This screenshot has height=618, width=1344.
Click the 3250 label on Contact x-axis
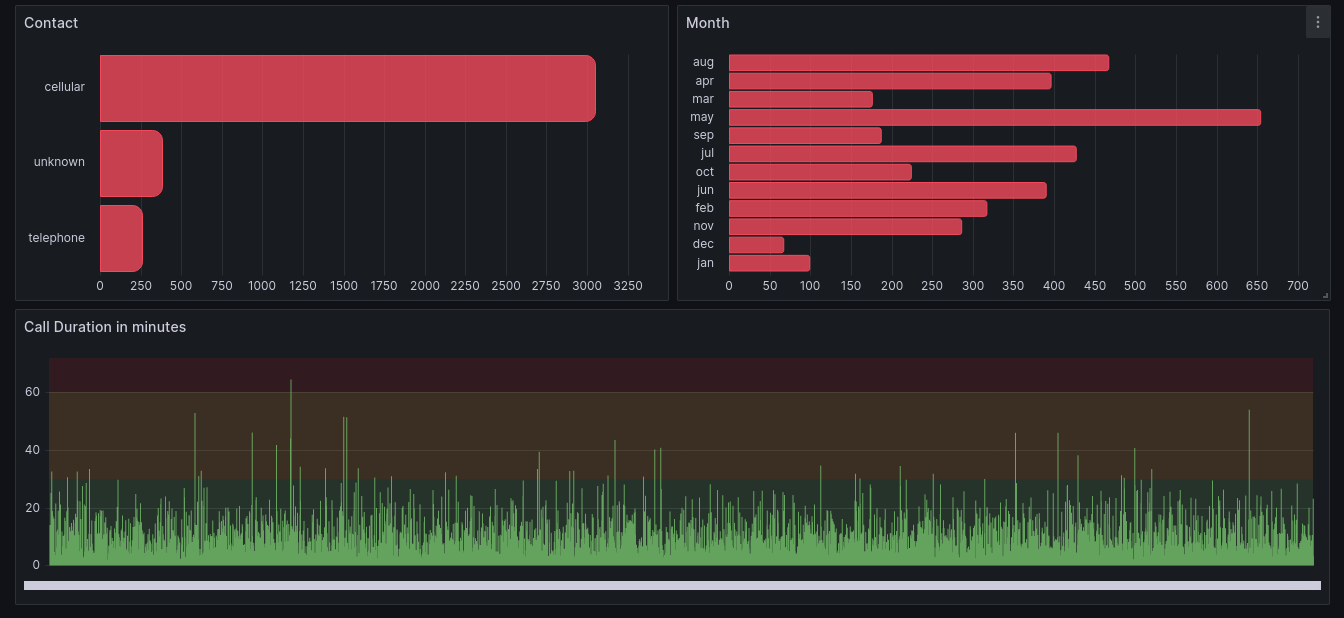(628, 286)
